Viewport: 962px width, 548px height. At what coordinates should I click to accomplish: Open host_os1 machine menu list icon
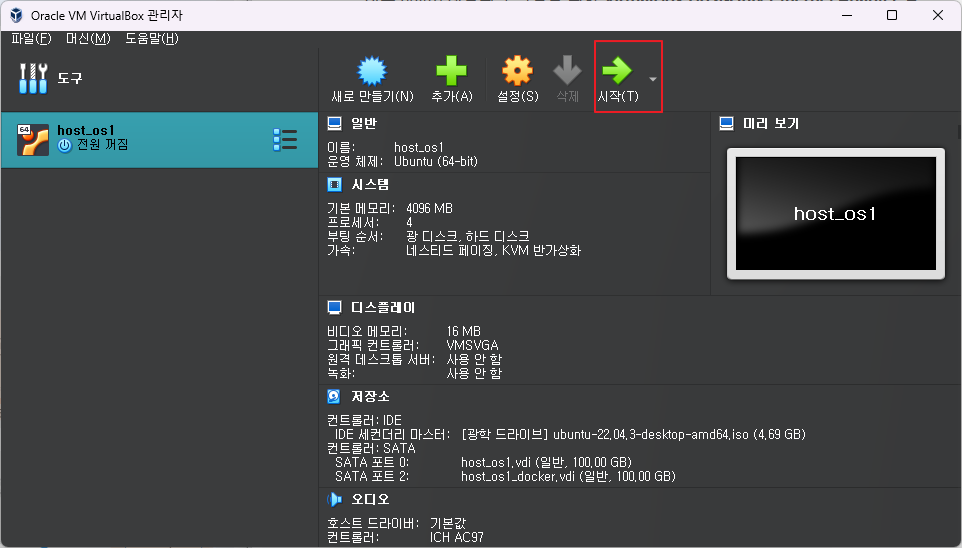tap(285, 140)
